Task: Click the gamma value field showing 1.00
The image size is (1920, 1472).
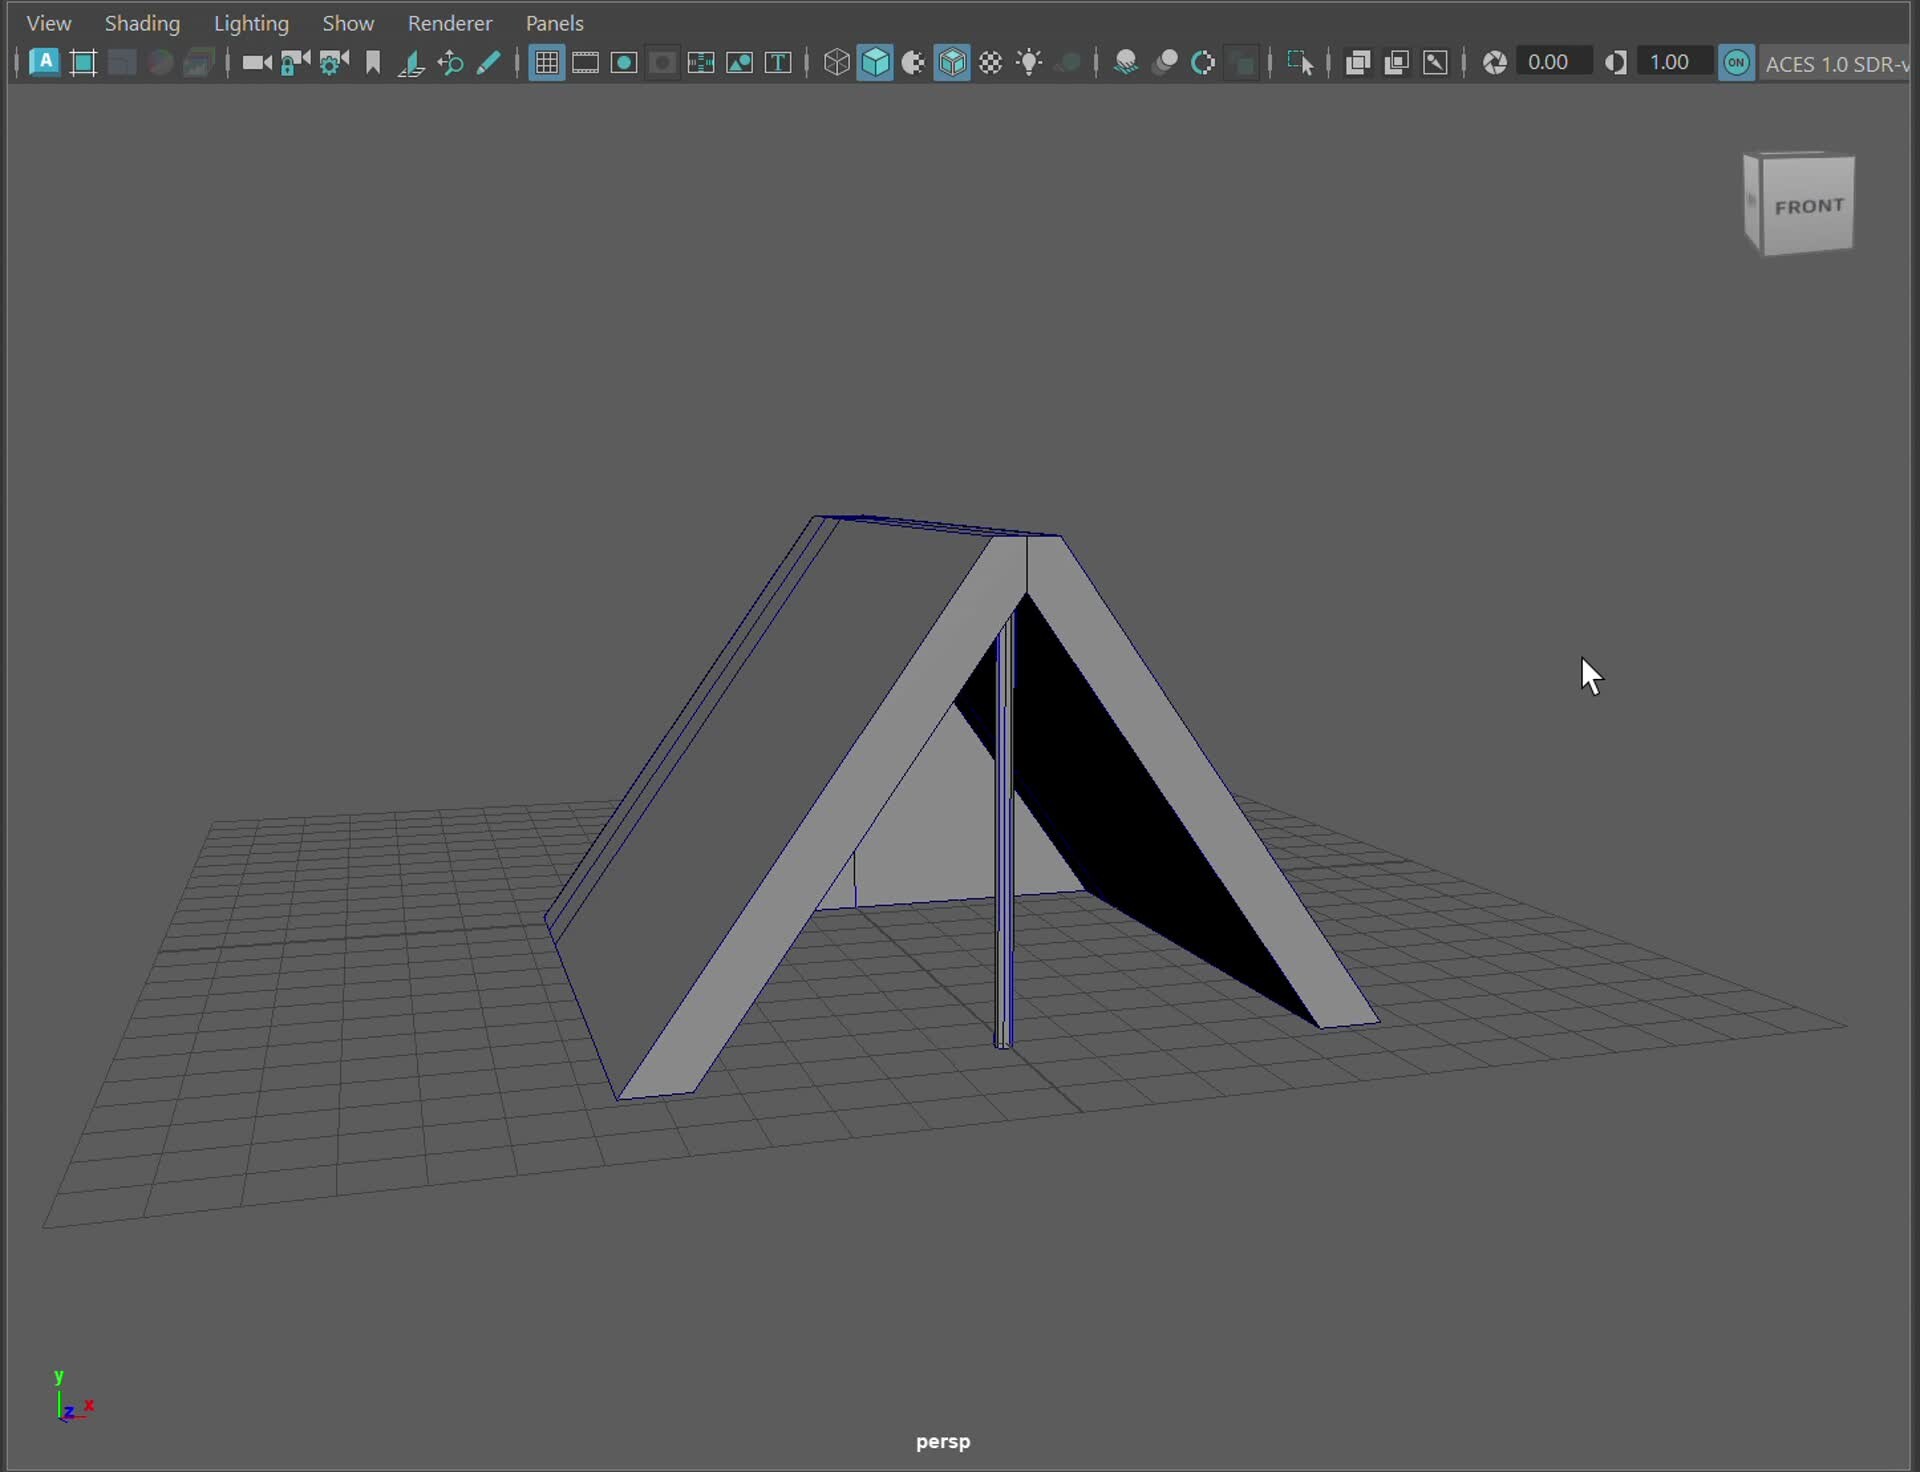Action: coord(1674,61)
